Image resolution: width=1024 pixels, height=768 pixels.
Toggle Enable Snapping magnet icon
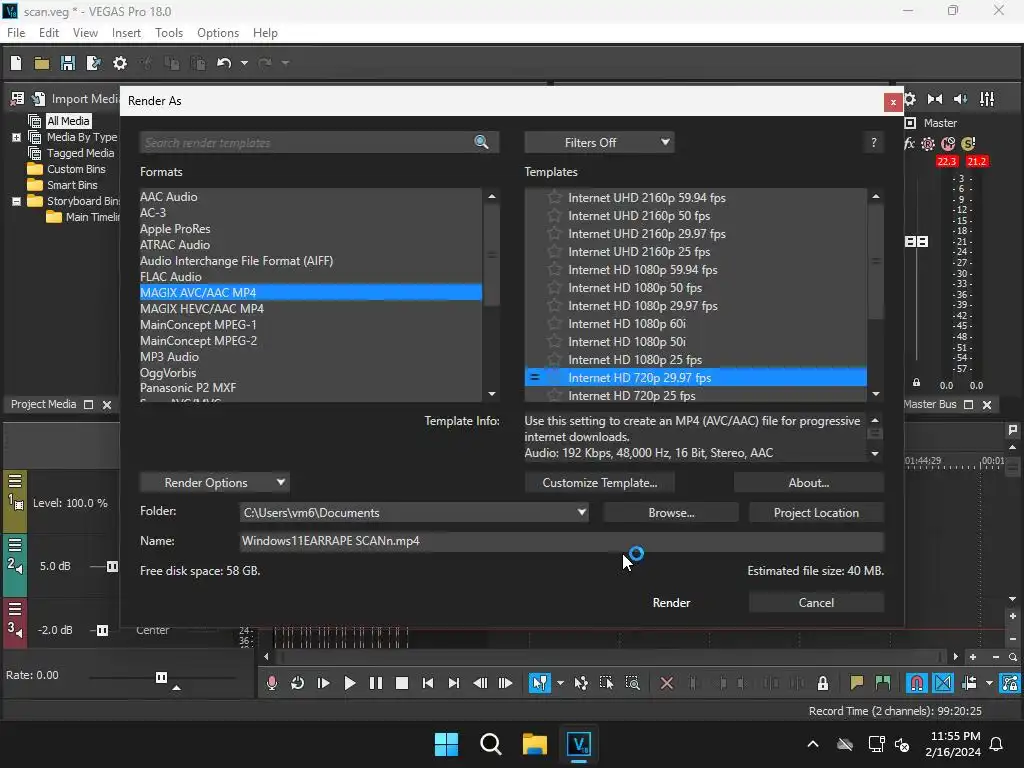(x=917, y=683)
